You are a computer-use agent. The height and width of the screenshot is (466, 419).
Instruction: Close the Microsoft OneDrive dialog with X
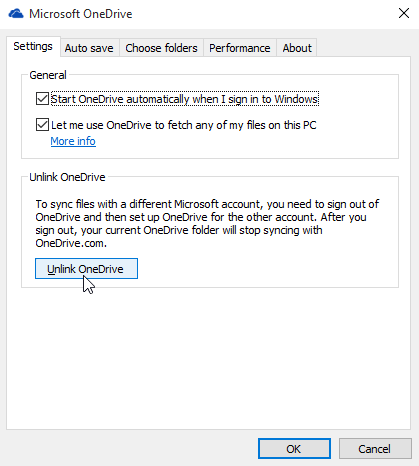pos(404,13)
